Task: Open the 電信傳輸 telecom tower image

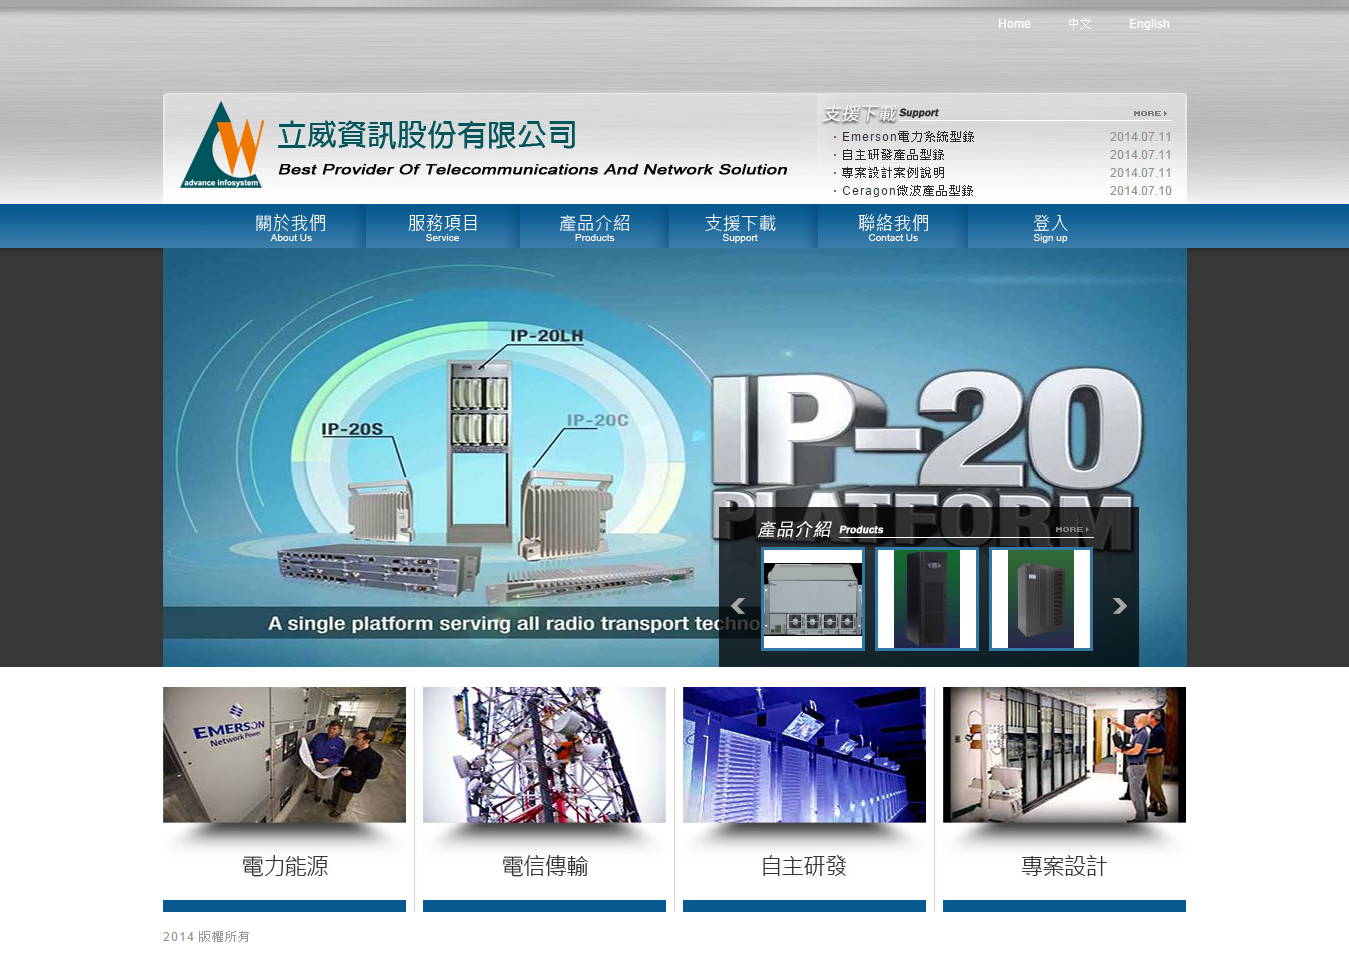Action: click(x=544, y=755)
